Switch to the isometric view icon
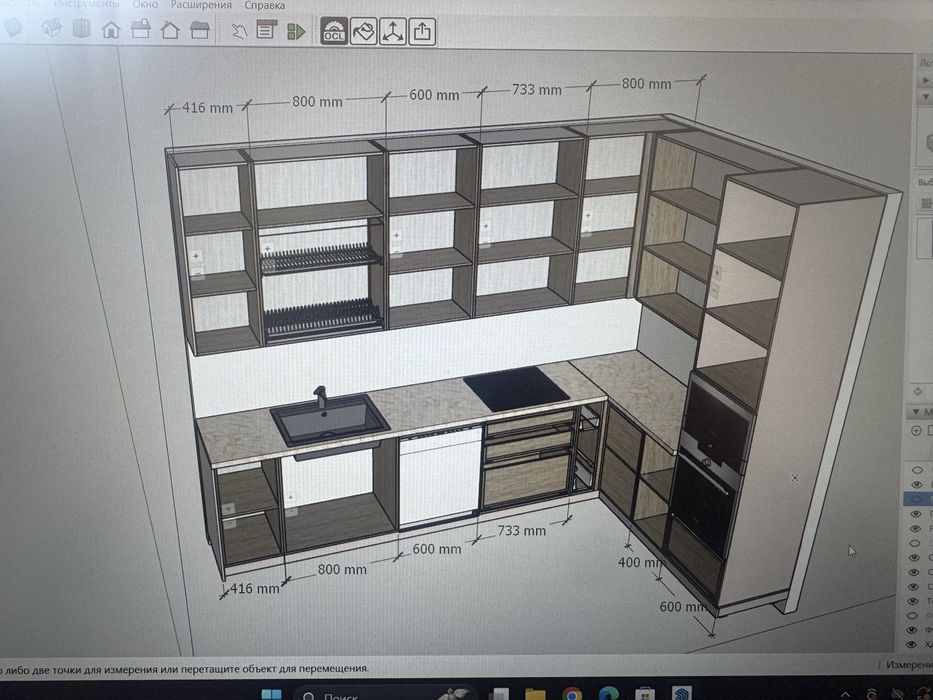The image size is (933, 700). (52, 27)
